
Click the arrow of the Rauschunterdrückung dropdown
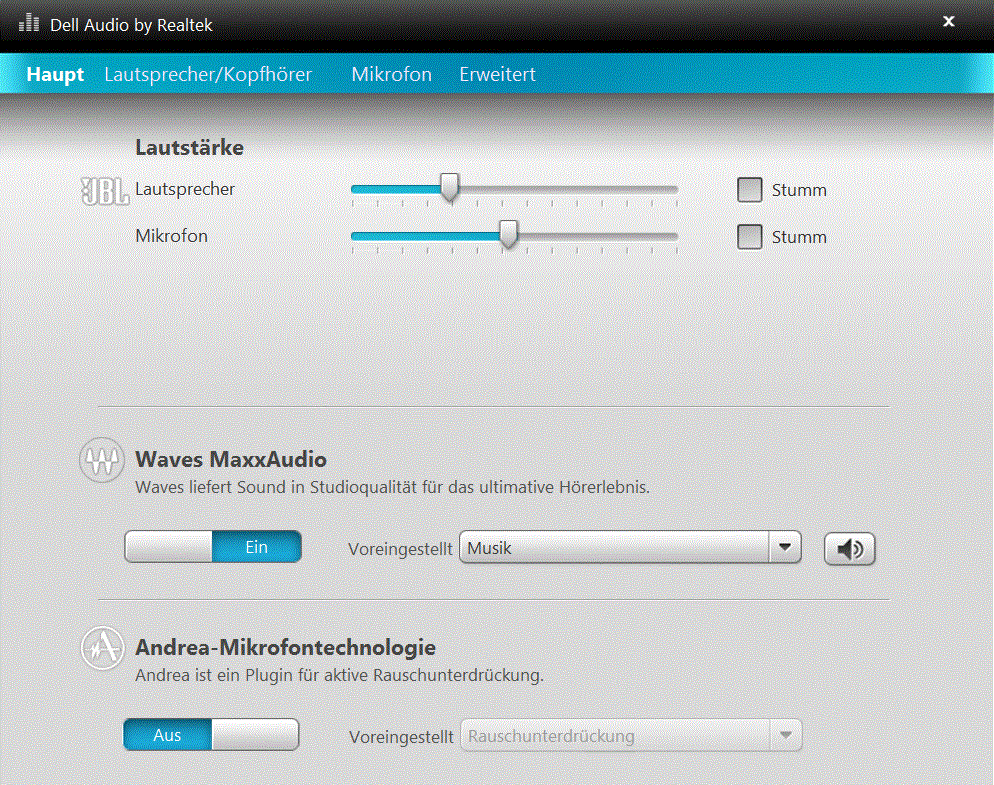click(786, 736)
